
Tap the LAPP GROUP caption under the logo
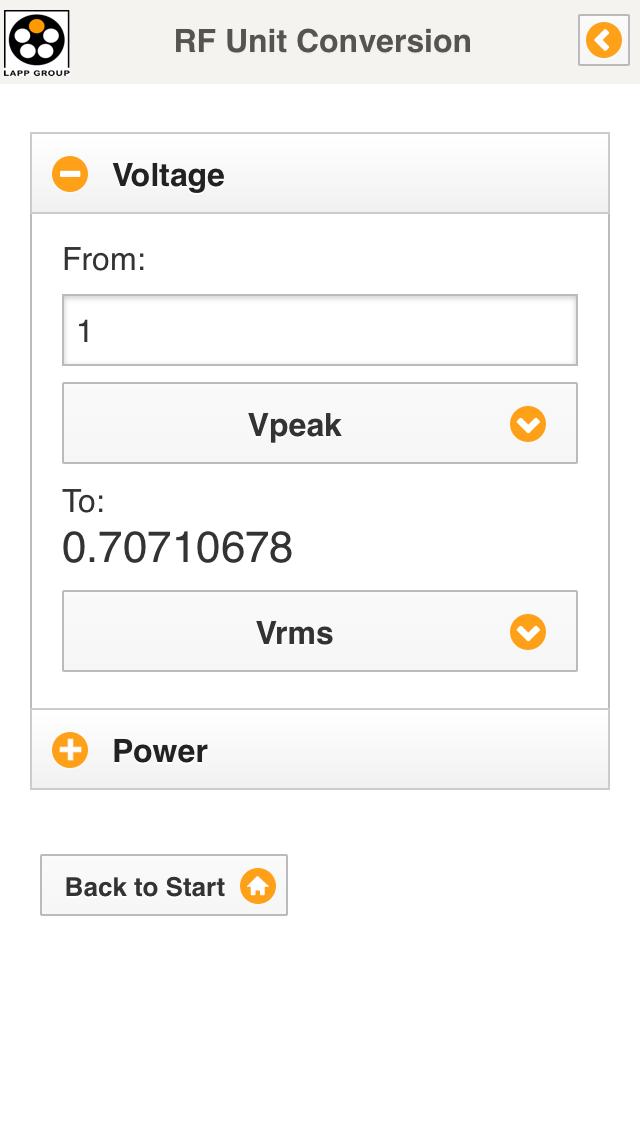(x=38, y=72)
